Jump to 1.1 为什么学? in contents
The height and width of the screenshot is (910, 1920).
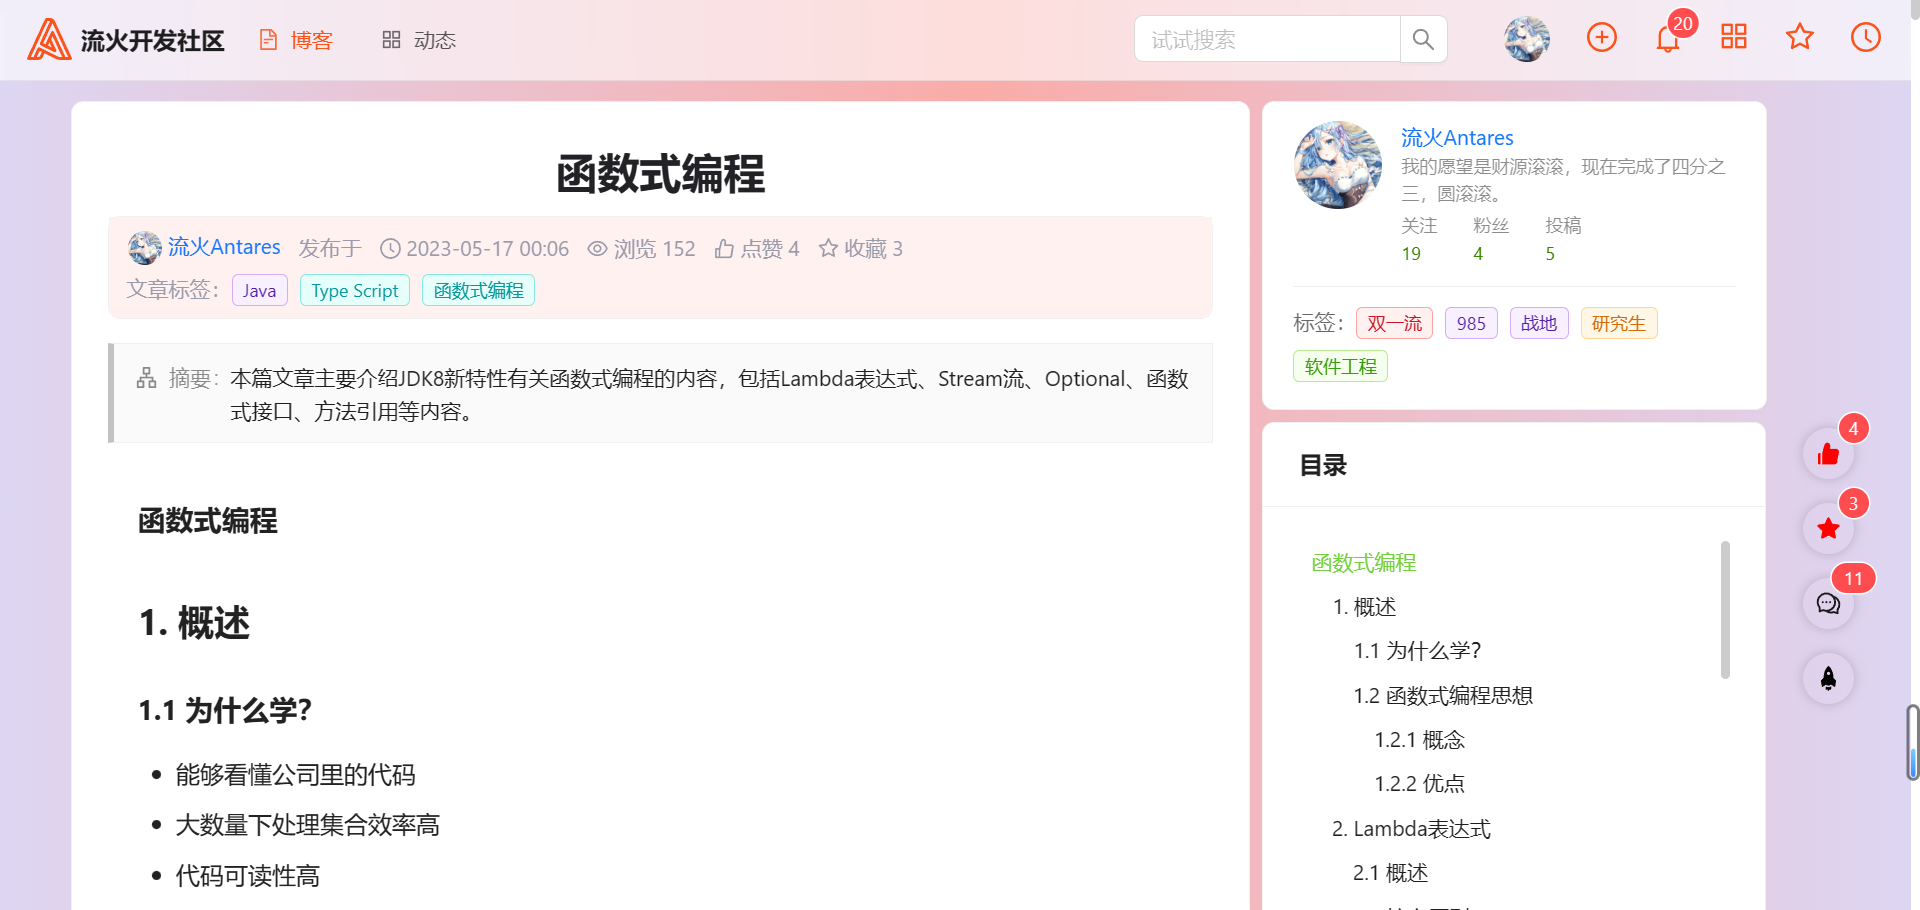pyautogui.click(x=1417, y=651)
